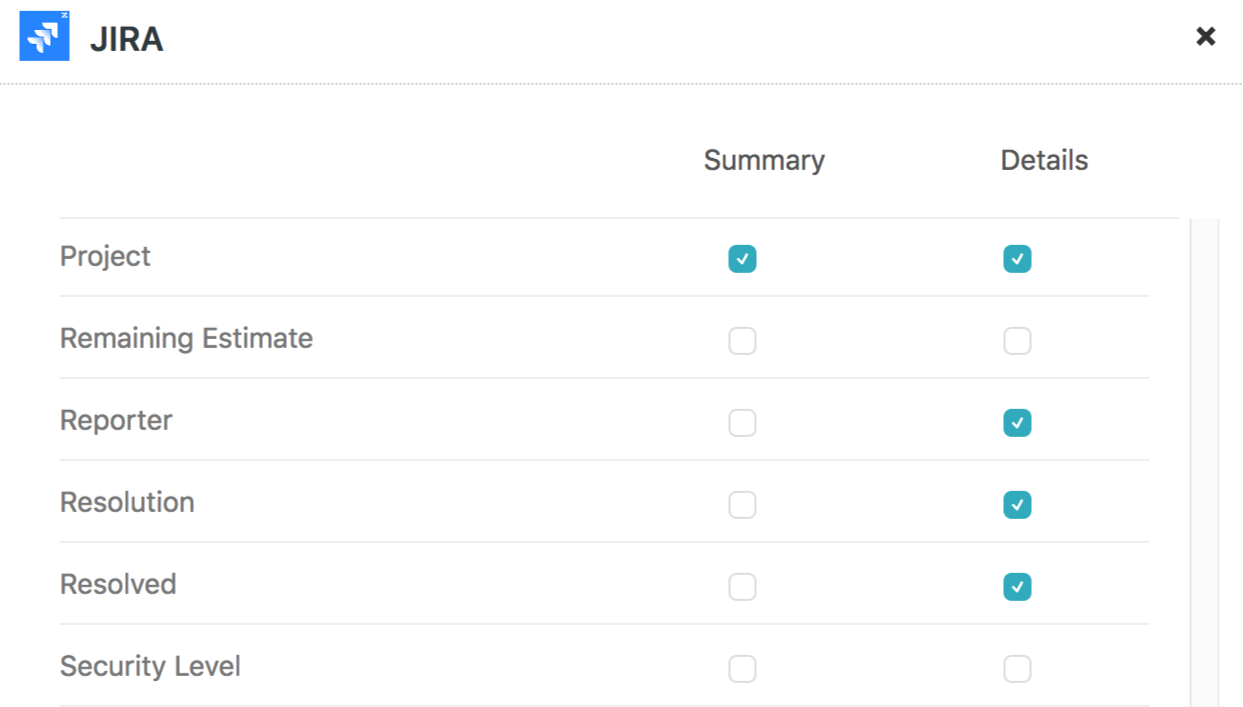Check Security Level for Details
1243x707 pixels.
[1017, 669]
